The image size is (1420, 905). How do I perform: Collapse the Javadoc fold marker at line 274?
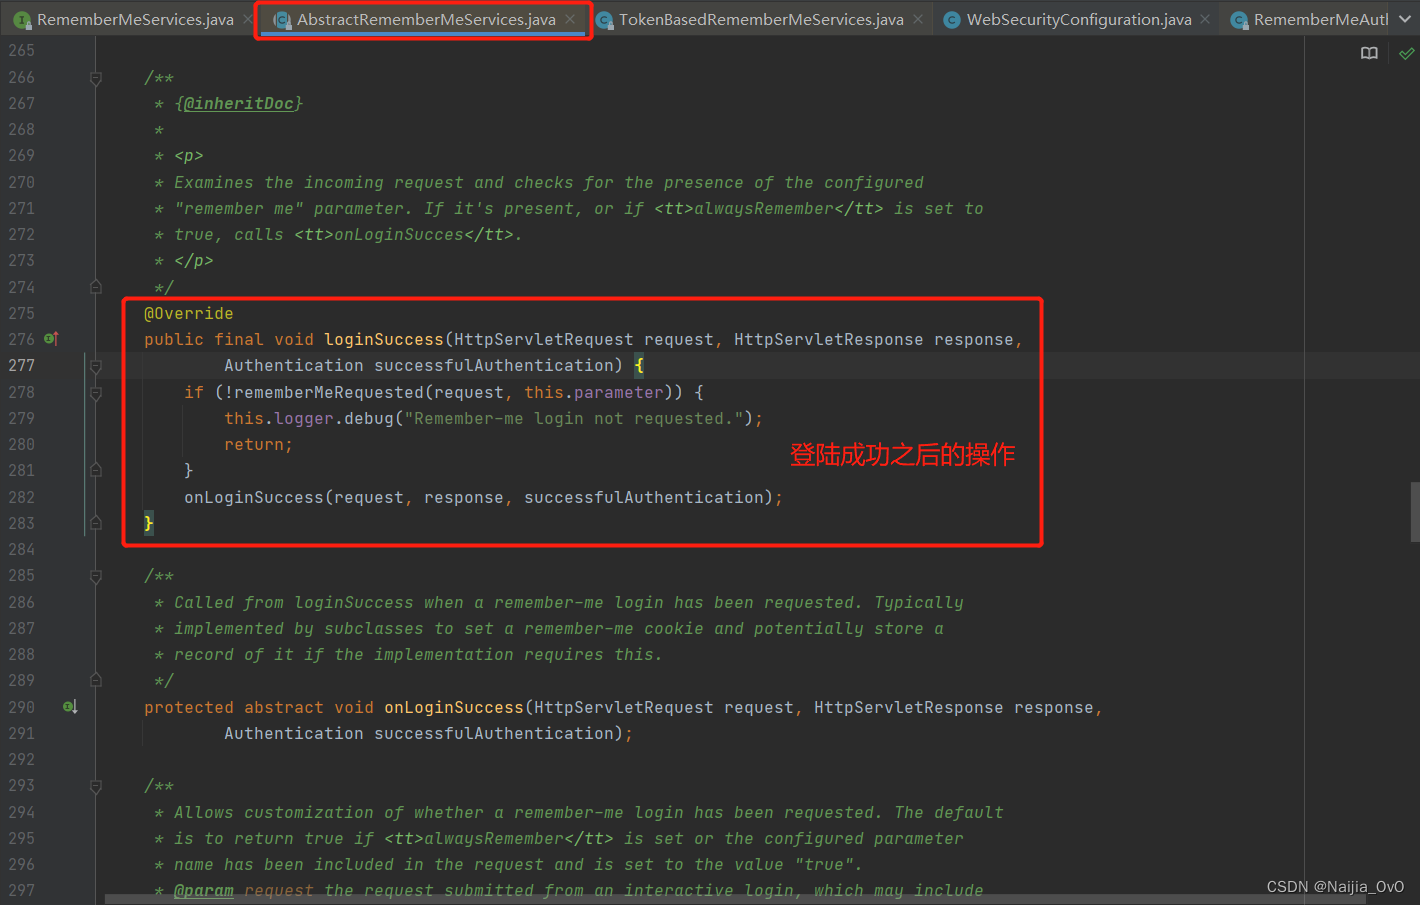point(96,287)
